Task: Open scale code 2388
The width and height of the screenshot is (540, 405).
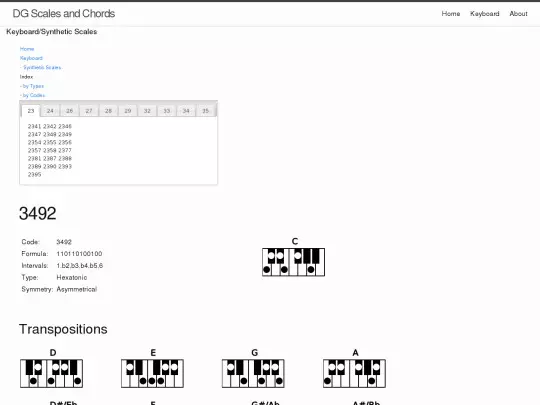Action: [65, 158]
